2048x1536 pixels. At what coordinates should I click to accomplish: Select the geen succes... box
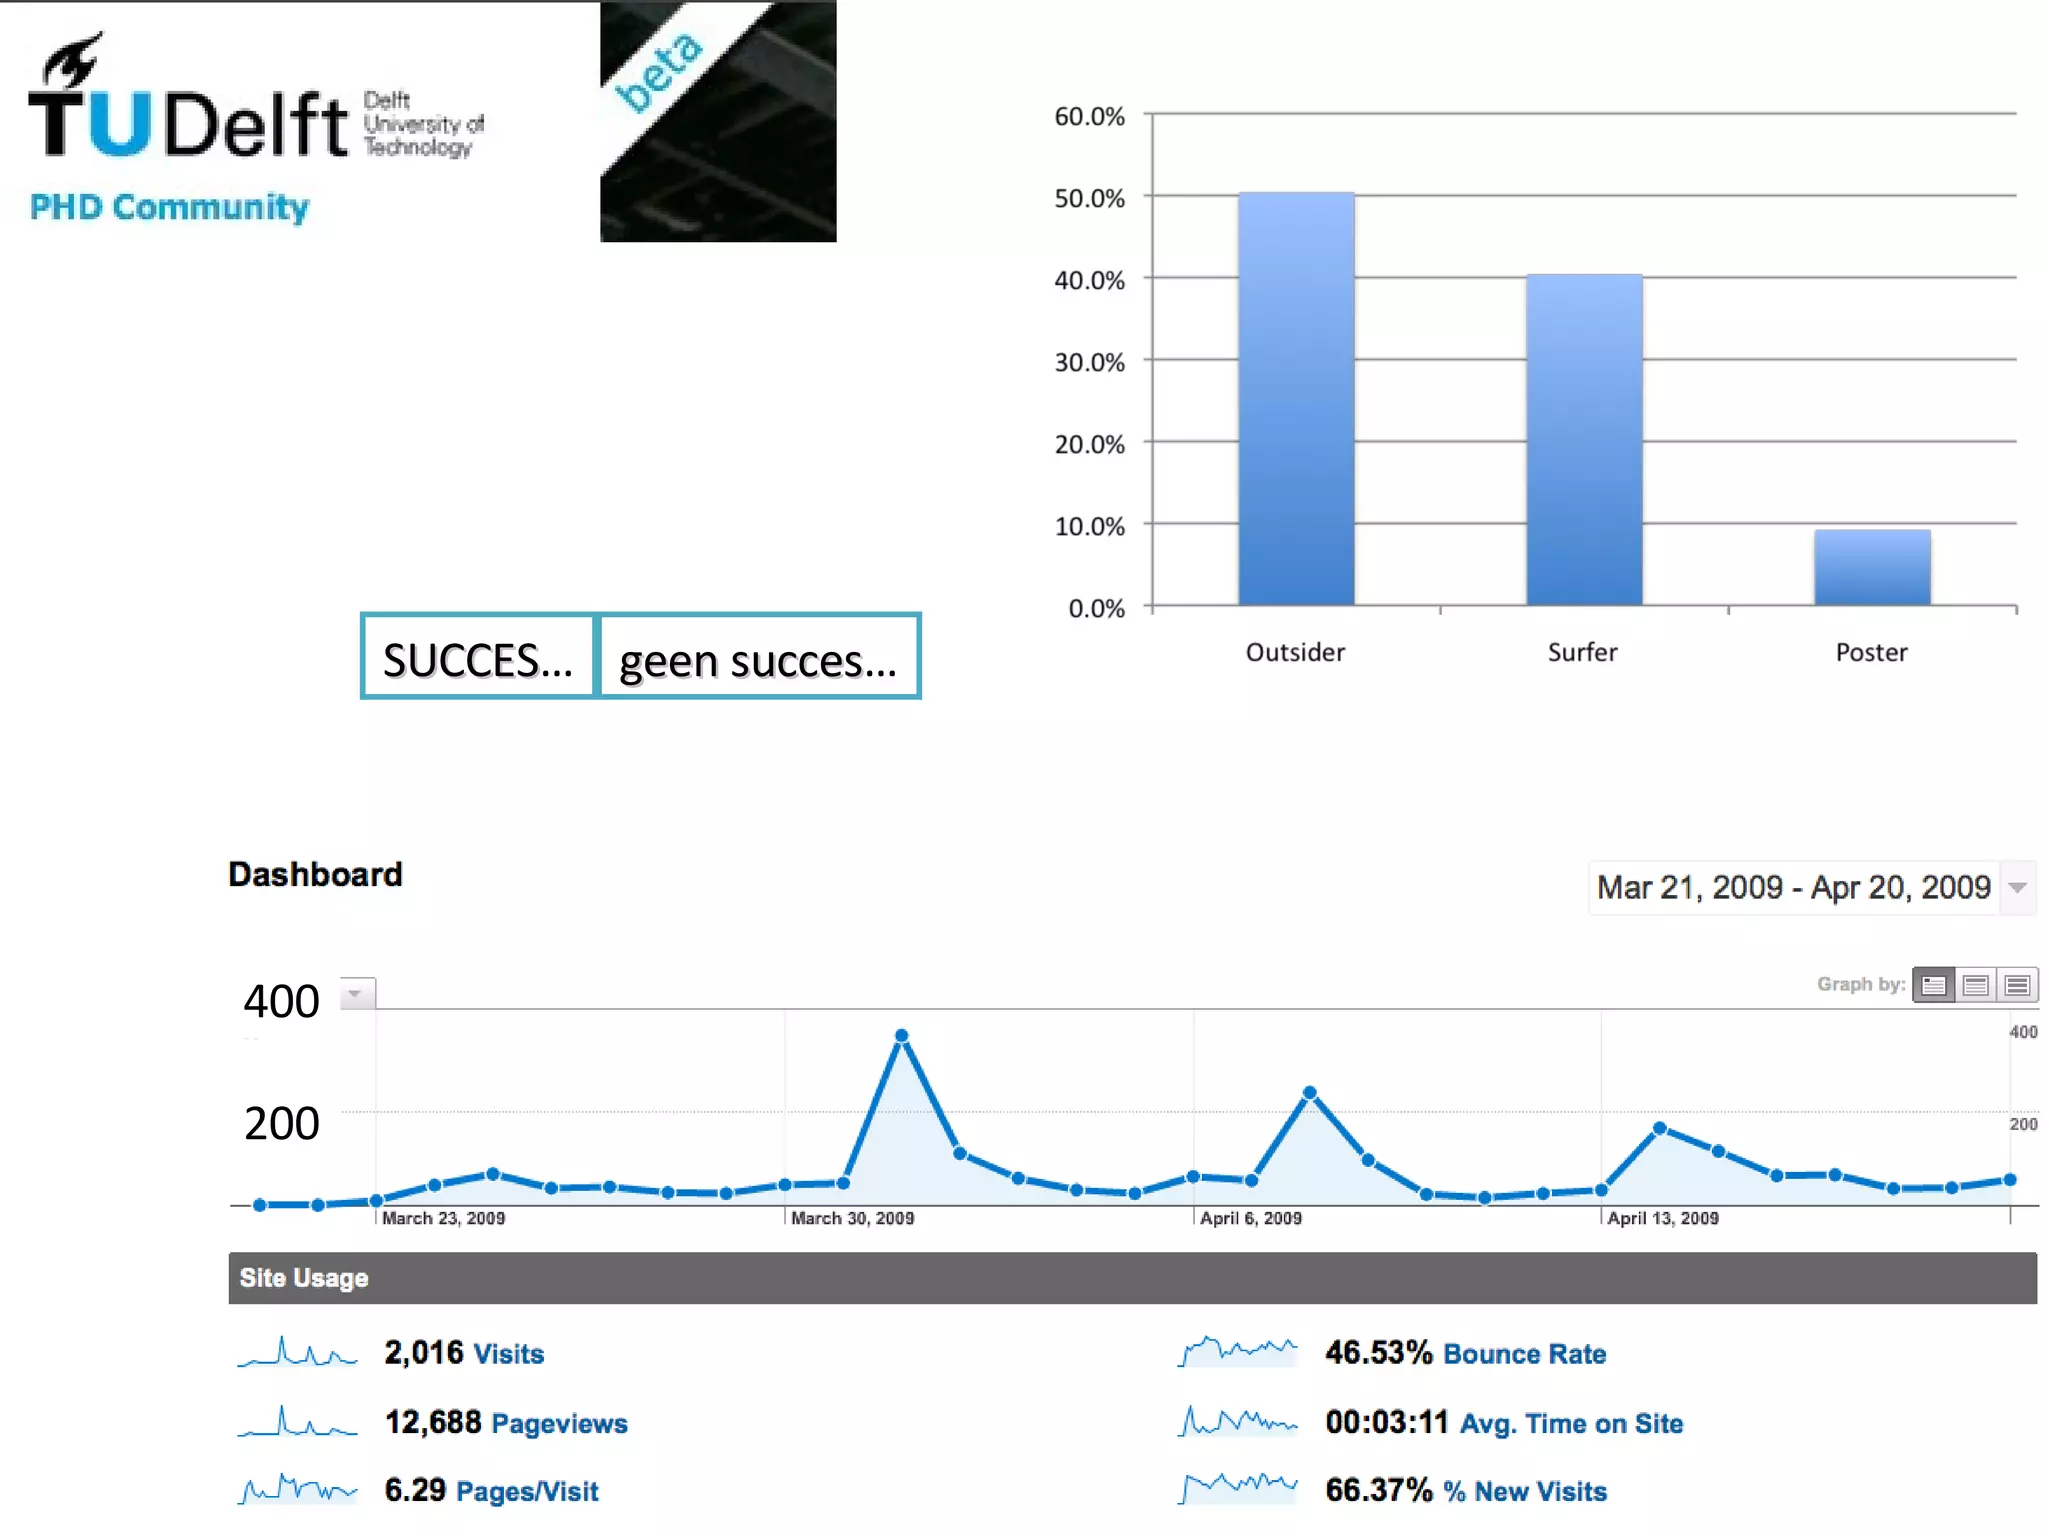758,657
